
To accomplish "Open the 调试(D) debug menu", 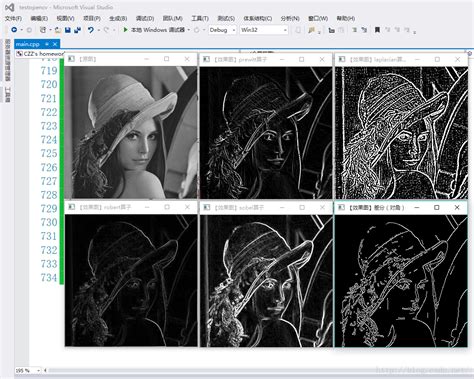I will click(145, 18).
